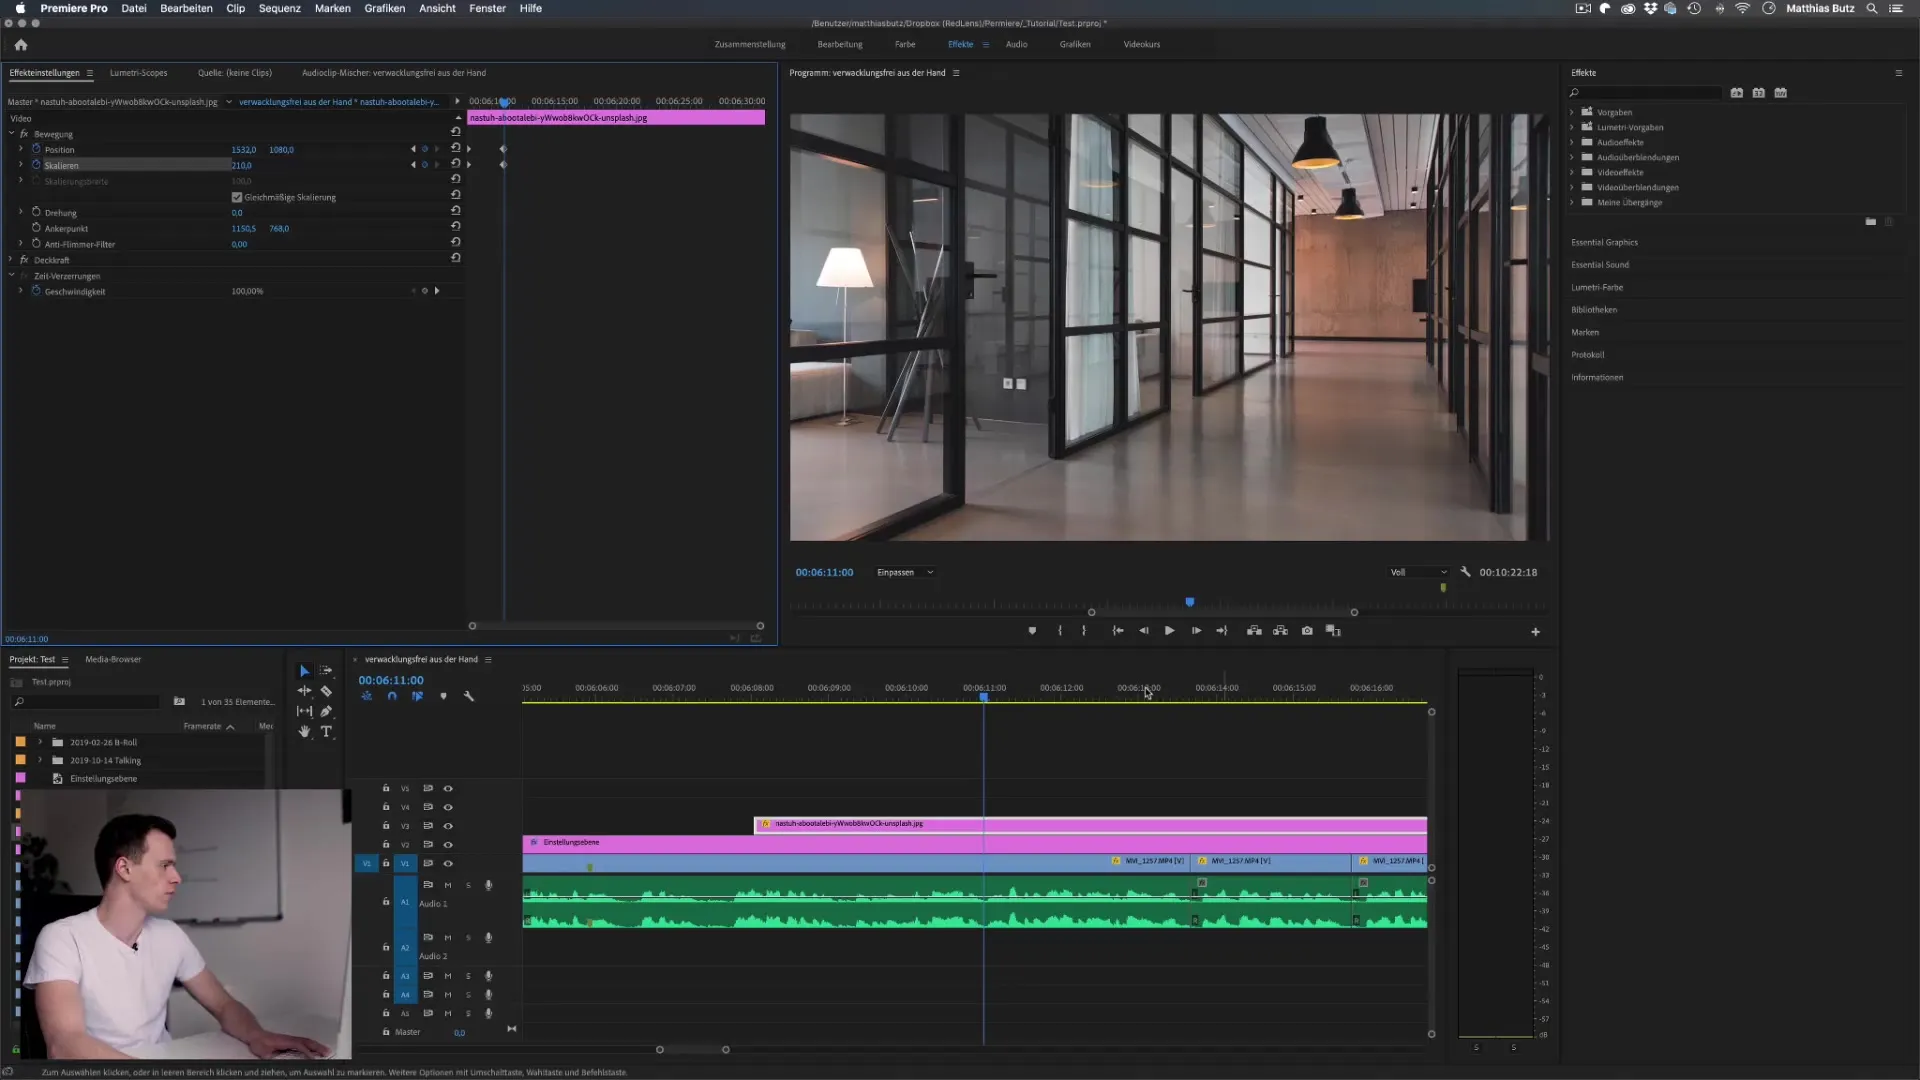Add marker in timeline header
This screenshot has width=1920, height=1080.
coord(443,696)
